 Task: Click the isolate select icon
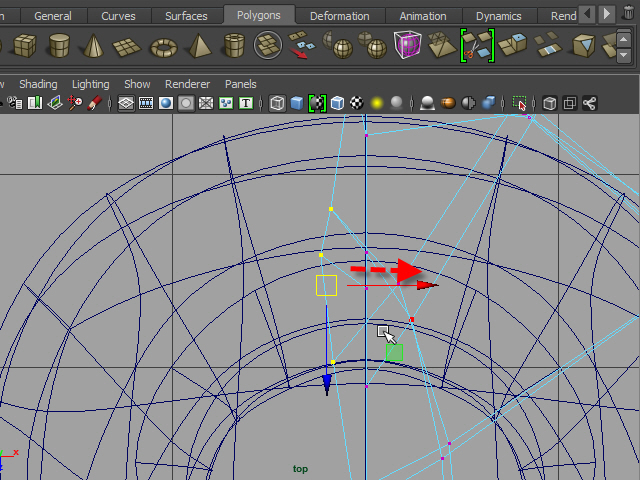(x=519, y=103)
